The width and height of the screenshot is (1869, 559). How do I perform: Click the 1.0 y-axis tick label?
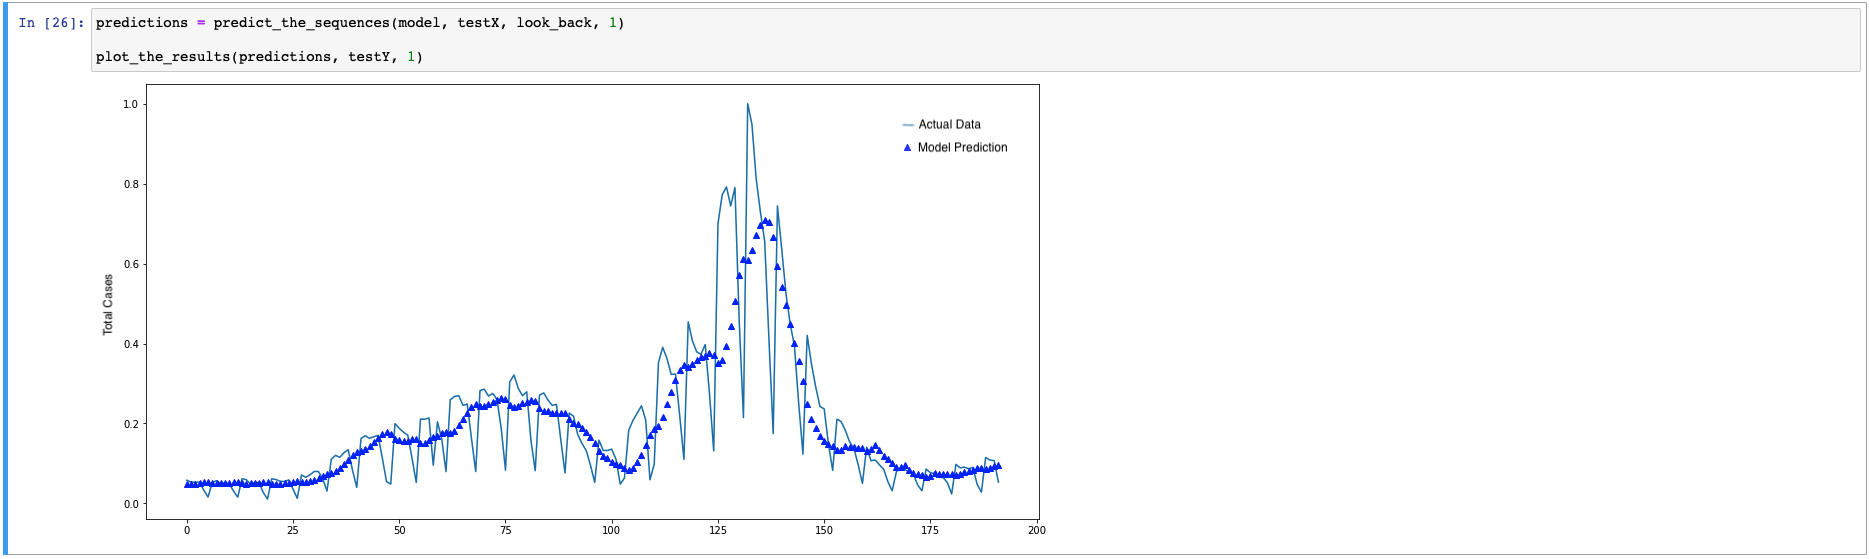tap(130, 104)
